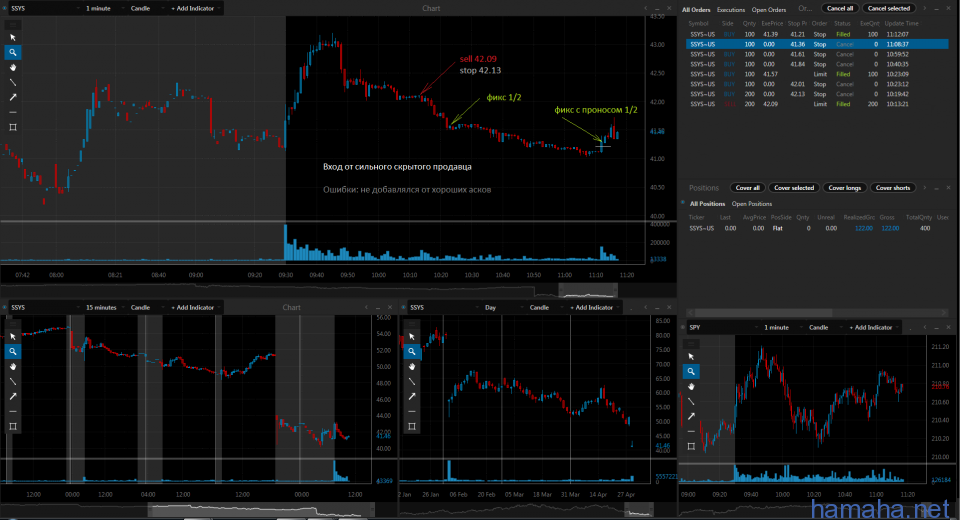The width and height of the screenshot is (960, 520).
Task: Activate the magnifier tool in the SPY chart
Action: [691, 371]
